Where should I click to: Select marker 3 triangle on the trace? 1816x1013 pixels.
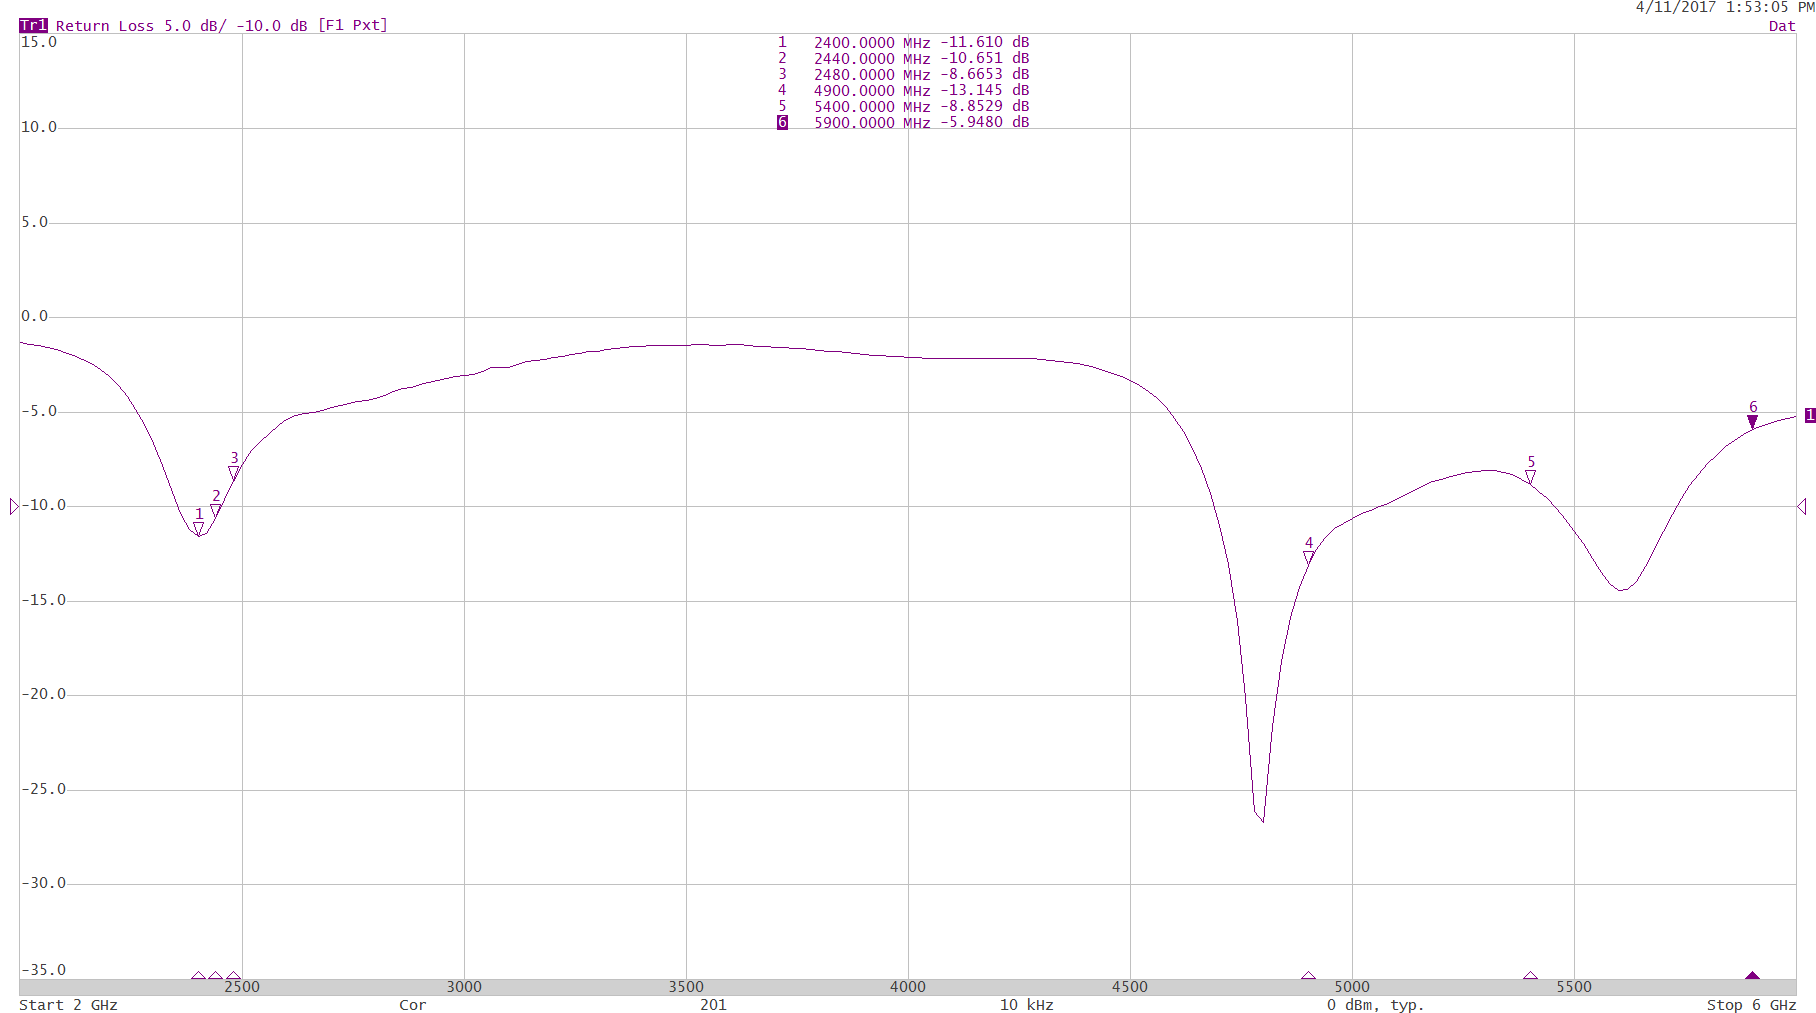[234, 472]
